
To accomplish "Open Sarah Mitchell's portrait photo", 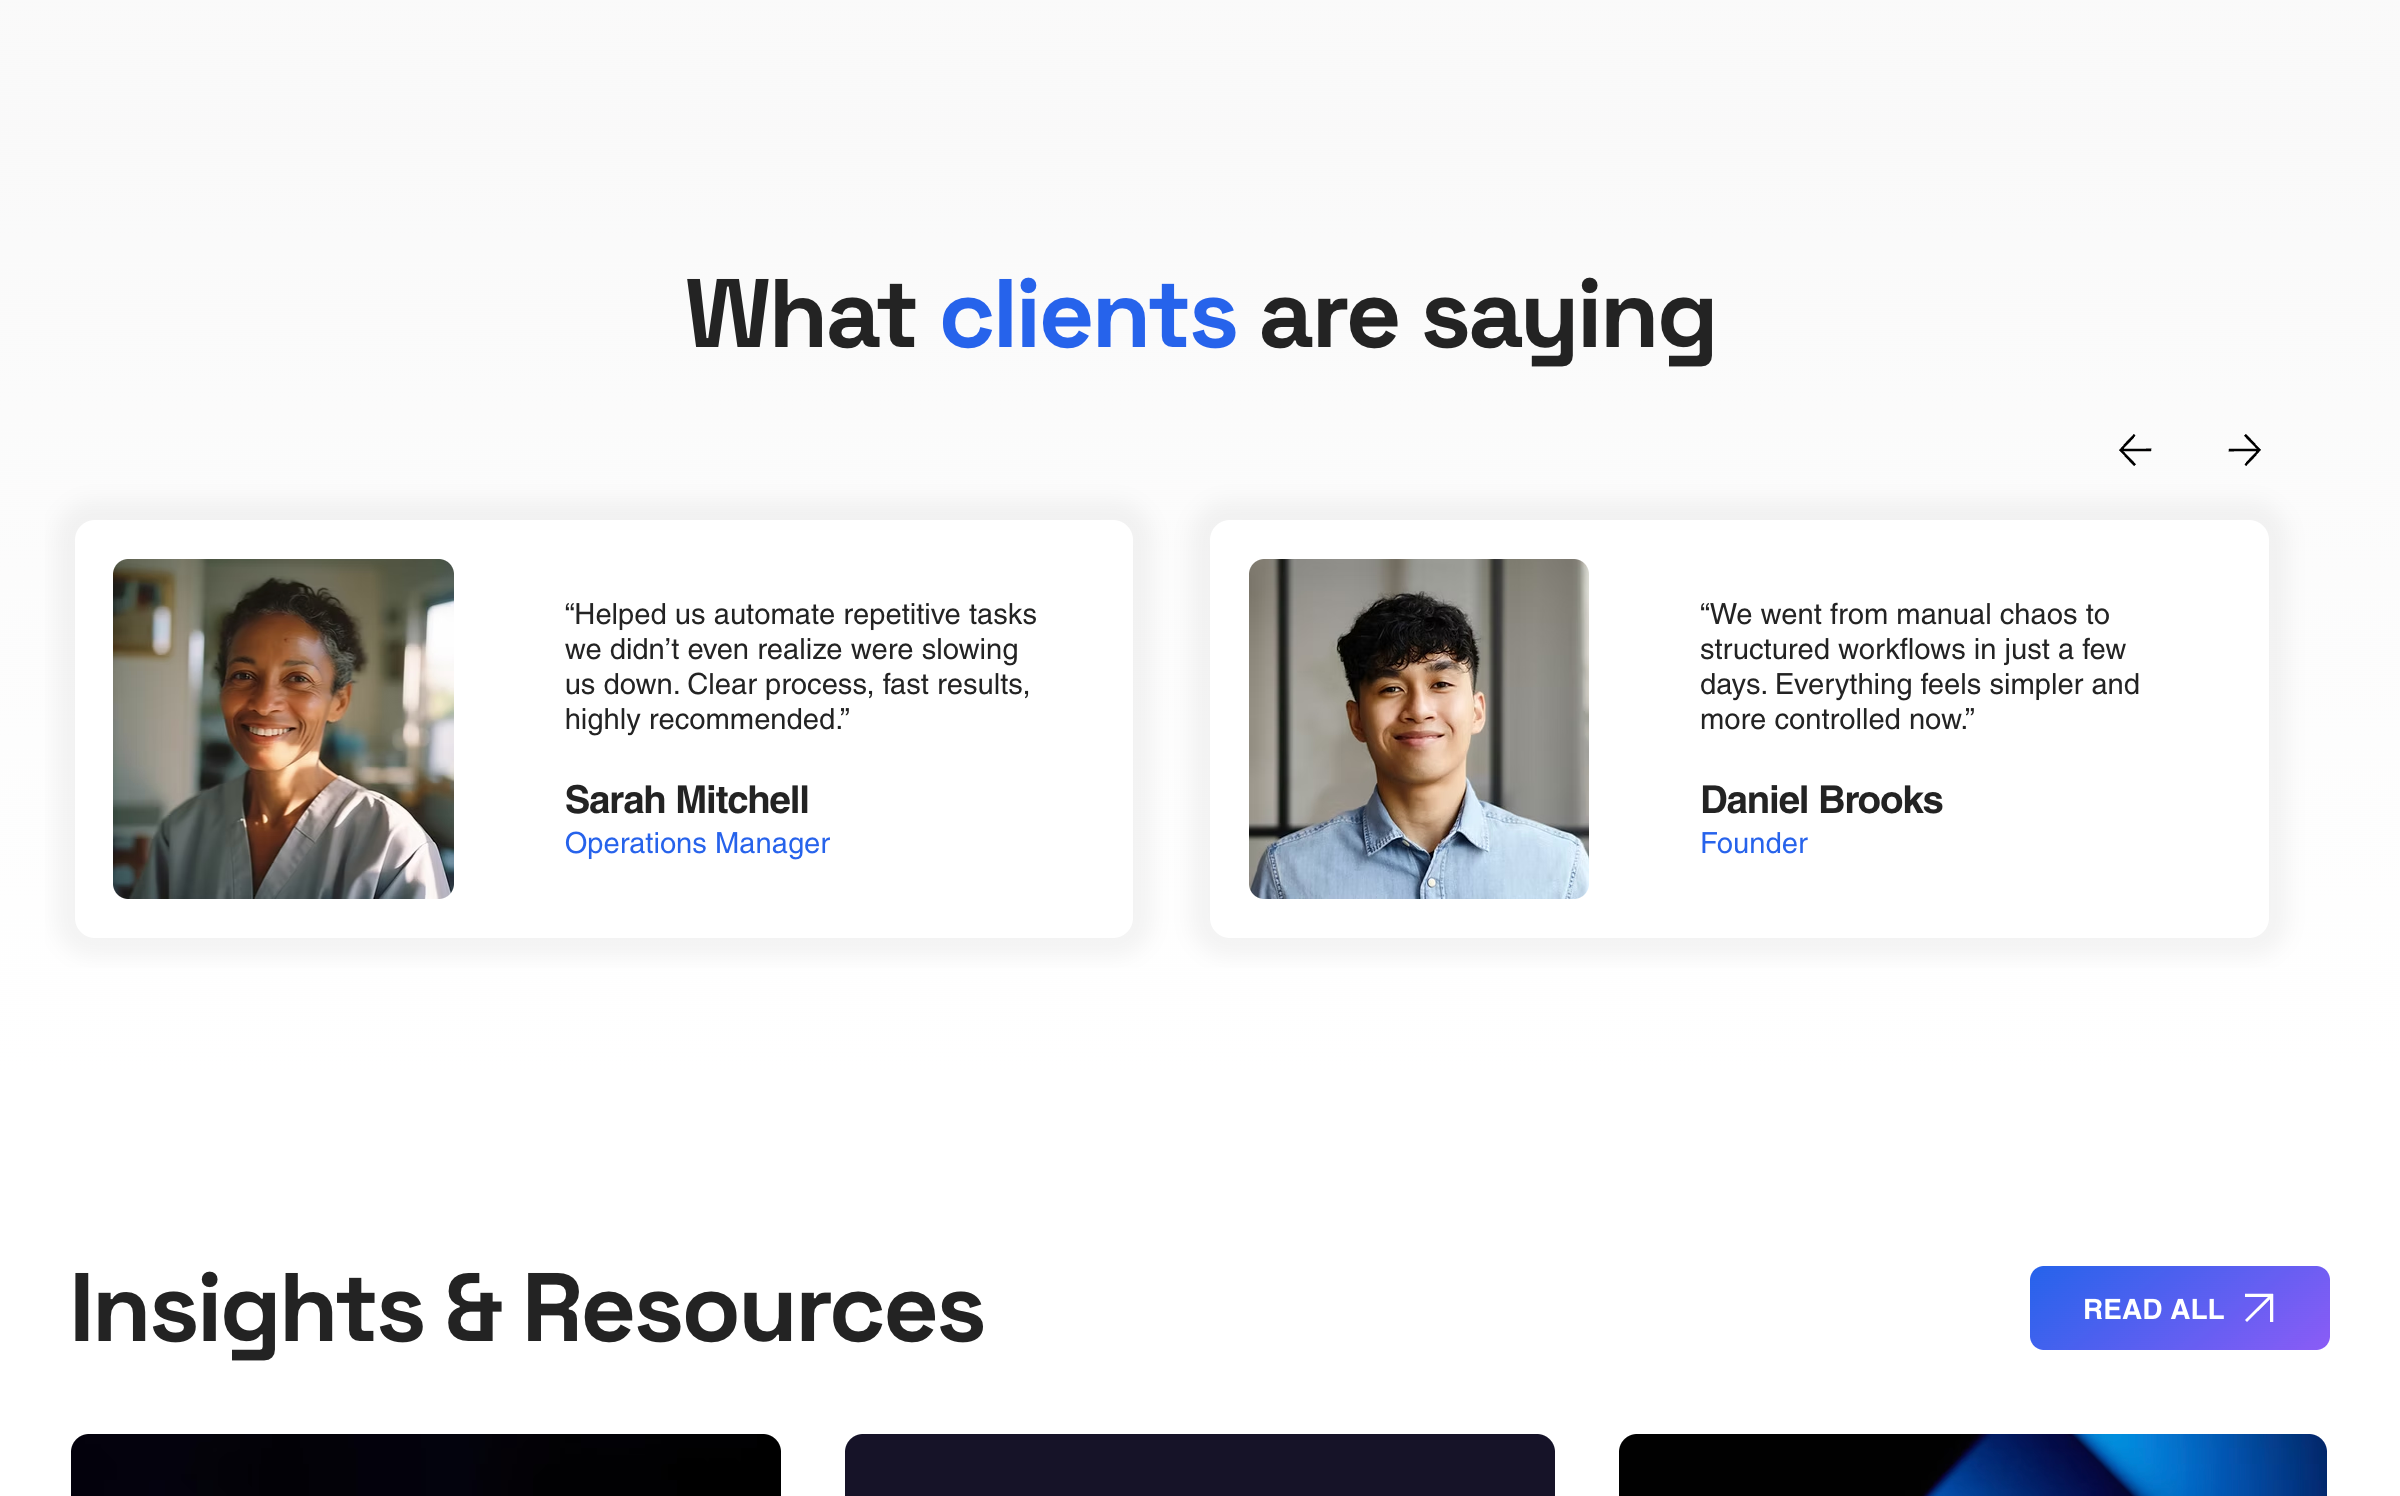I will pos(283,728).
